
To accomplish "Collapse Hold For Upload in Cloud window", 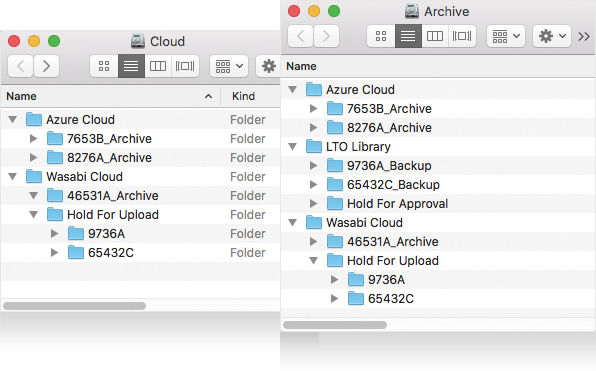I will tap(33, 215).
